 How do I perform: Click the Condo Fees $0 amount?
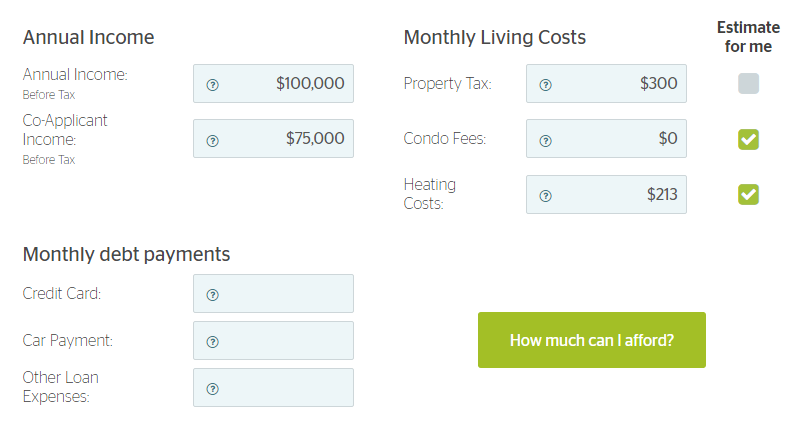(668, 138)
